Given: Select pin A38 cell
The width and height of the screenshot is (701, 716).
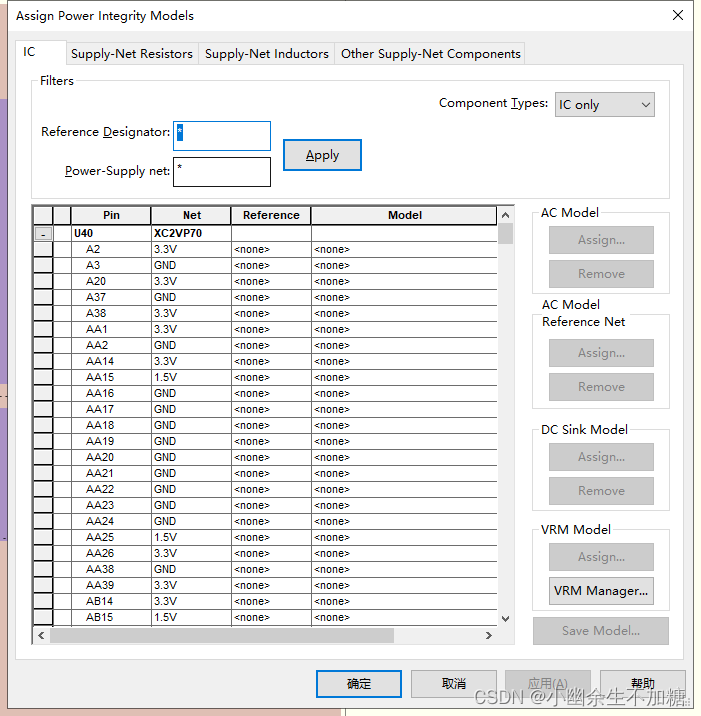Looking at the screenshot, I should [x=111, y=313].
